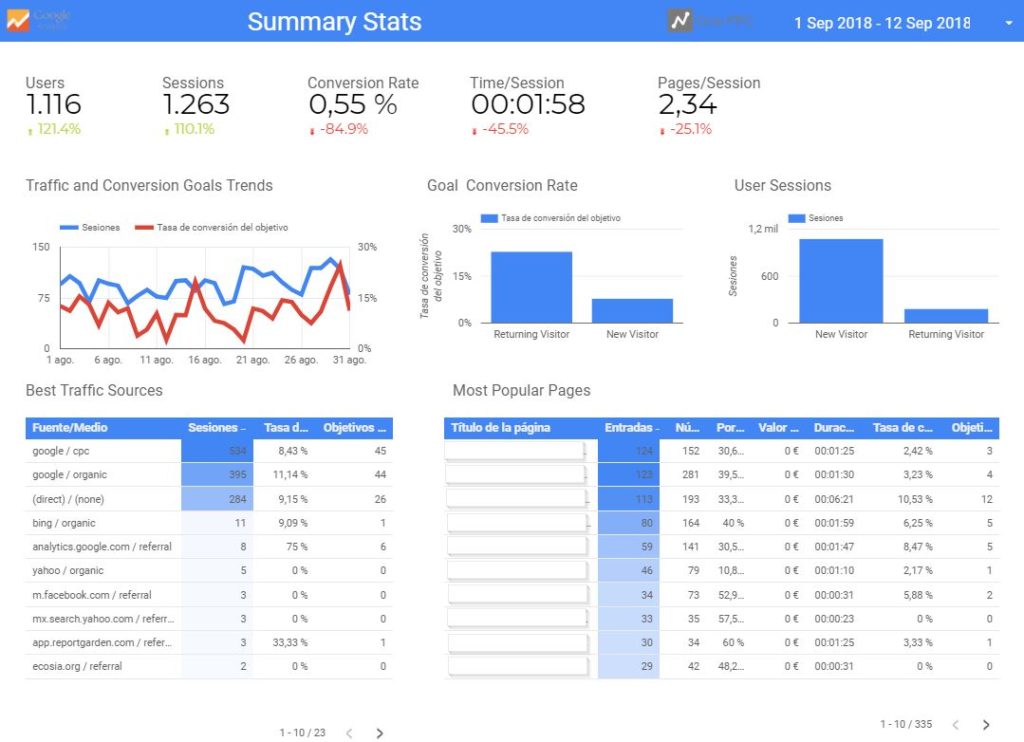Click the Sesiones legend swatch in User Sessions chart
The height and width of the screenshot is (742, 1024).
[796, 218]
